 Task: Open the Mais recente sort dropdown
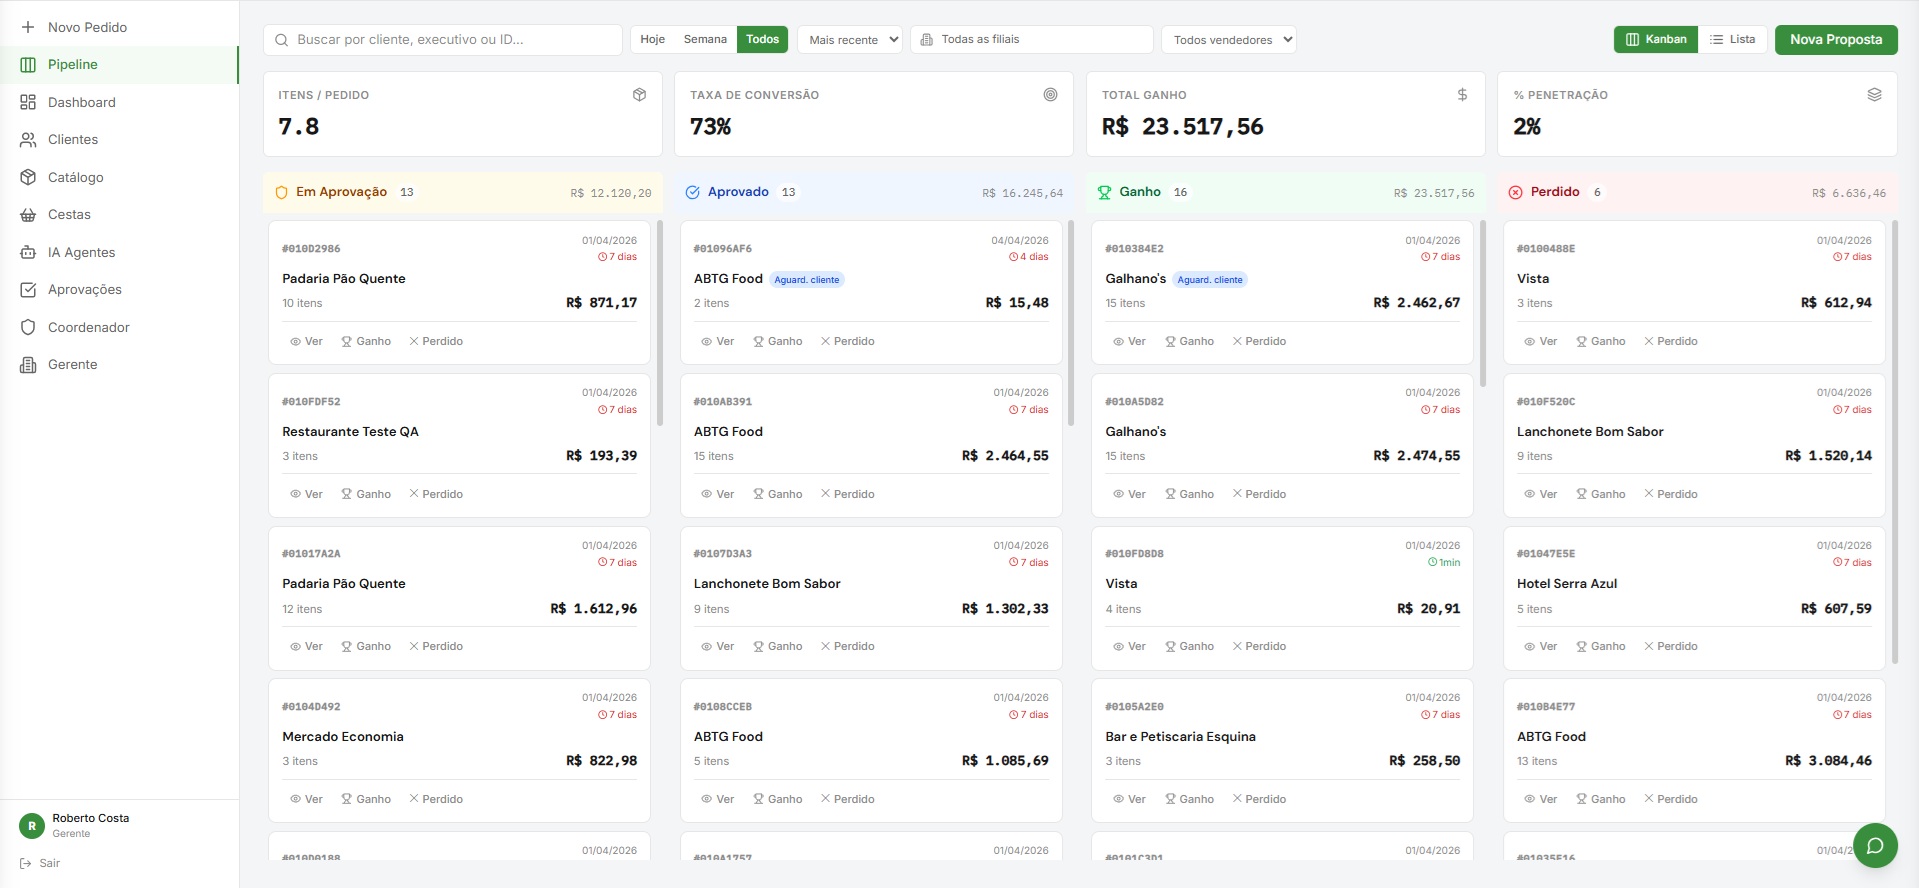pos(850,39)
